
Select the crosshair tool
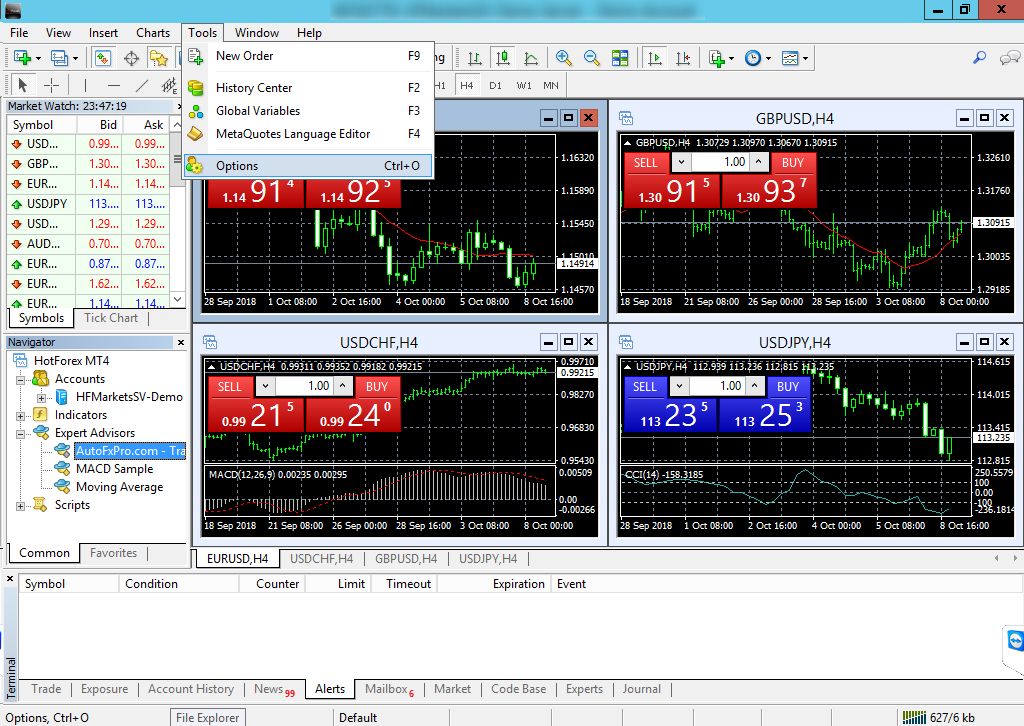click(51, 85)
